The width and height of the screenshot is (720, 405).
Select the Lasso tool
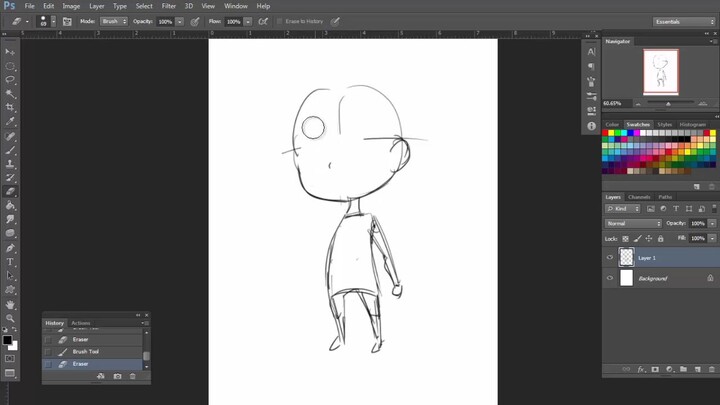pos(10,80)
